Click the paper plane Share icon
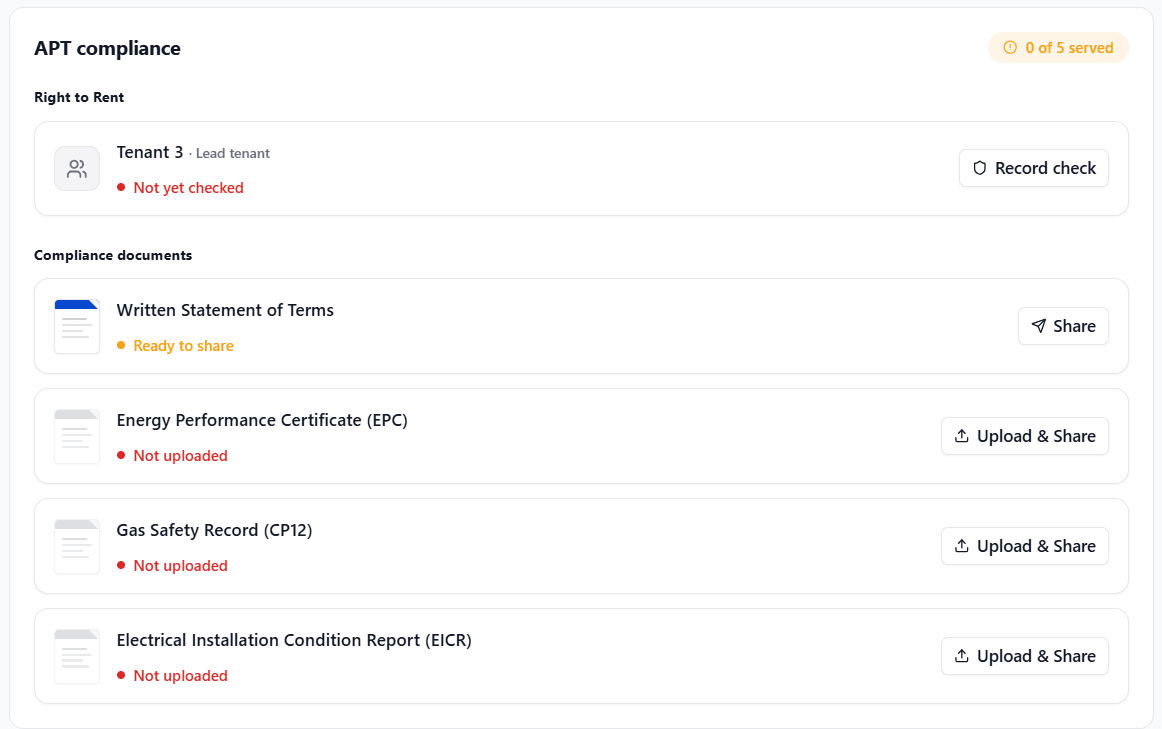The width and height of the screenshot is (1162, 729). 1039,326
